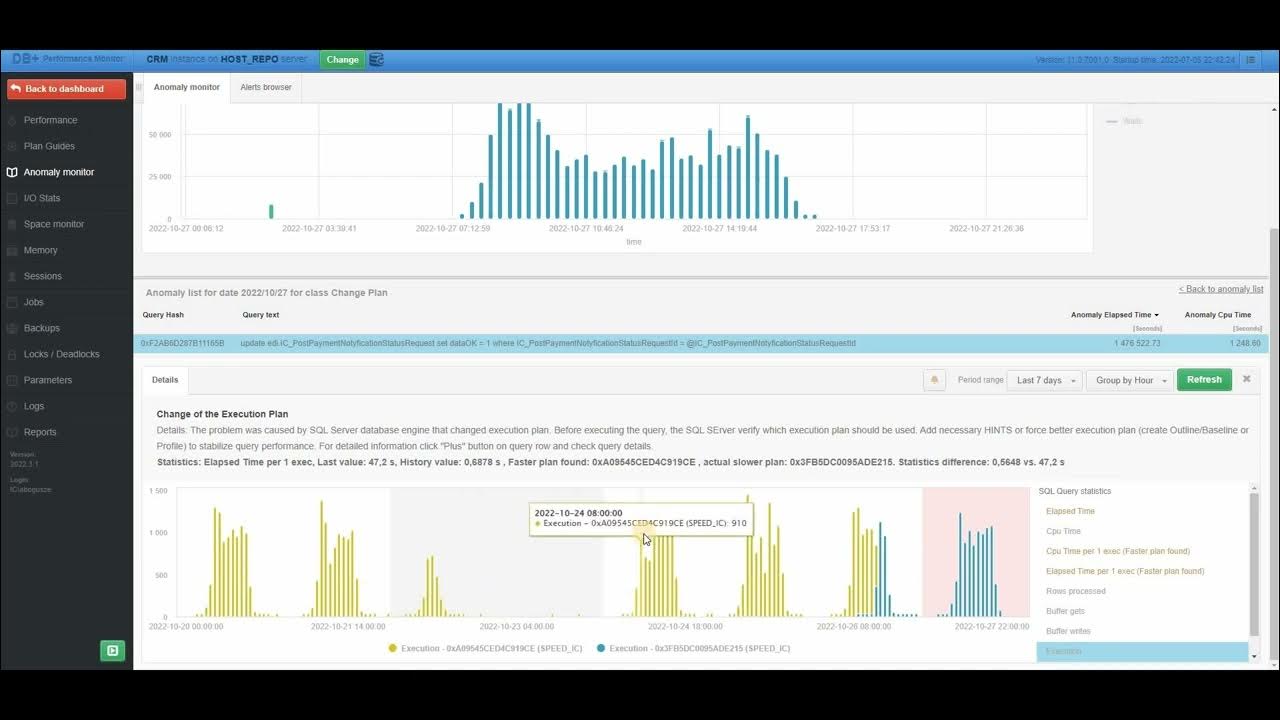Follow the Back to anomaly list link
The image size is (1280, 720).
(1221, 289)
